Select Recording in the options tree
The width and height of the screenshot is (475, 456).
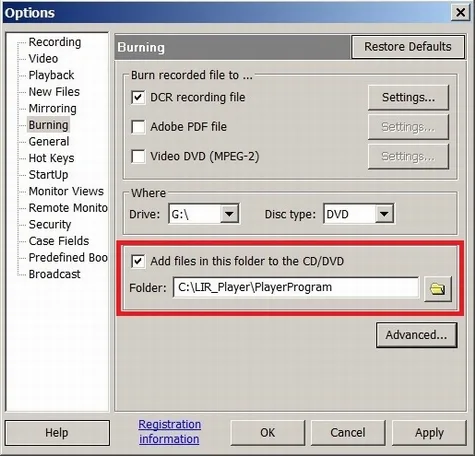tap(55, 42)
